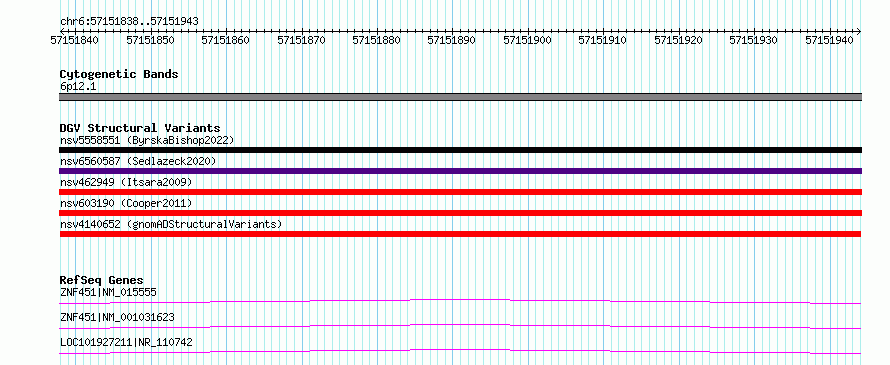The height and width of the screenshot is (365, 890).
Task: Select the purple nsv6560587 variant bar
Action: (460, 171)
